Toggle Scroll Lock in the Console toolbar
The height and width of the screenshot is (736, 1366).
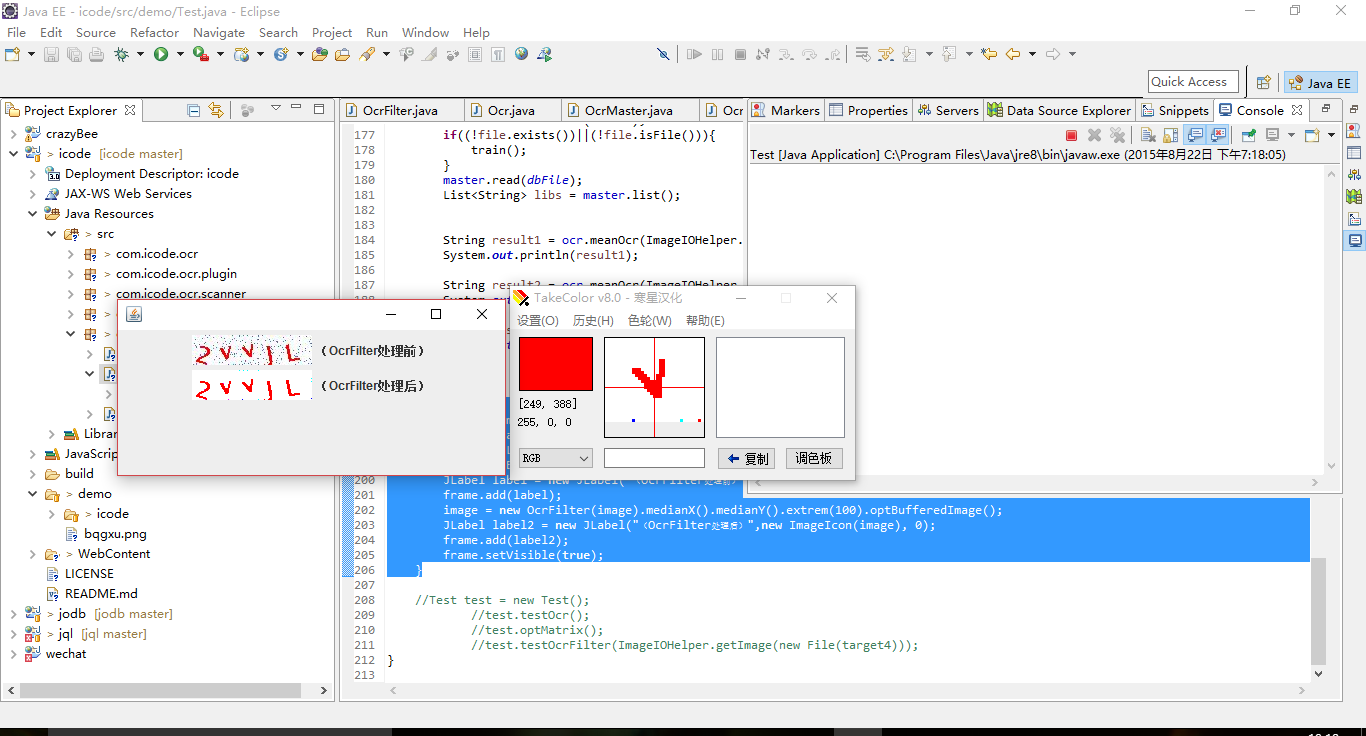[x=1170, y=135]
